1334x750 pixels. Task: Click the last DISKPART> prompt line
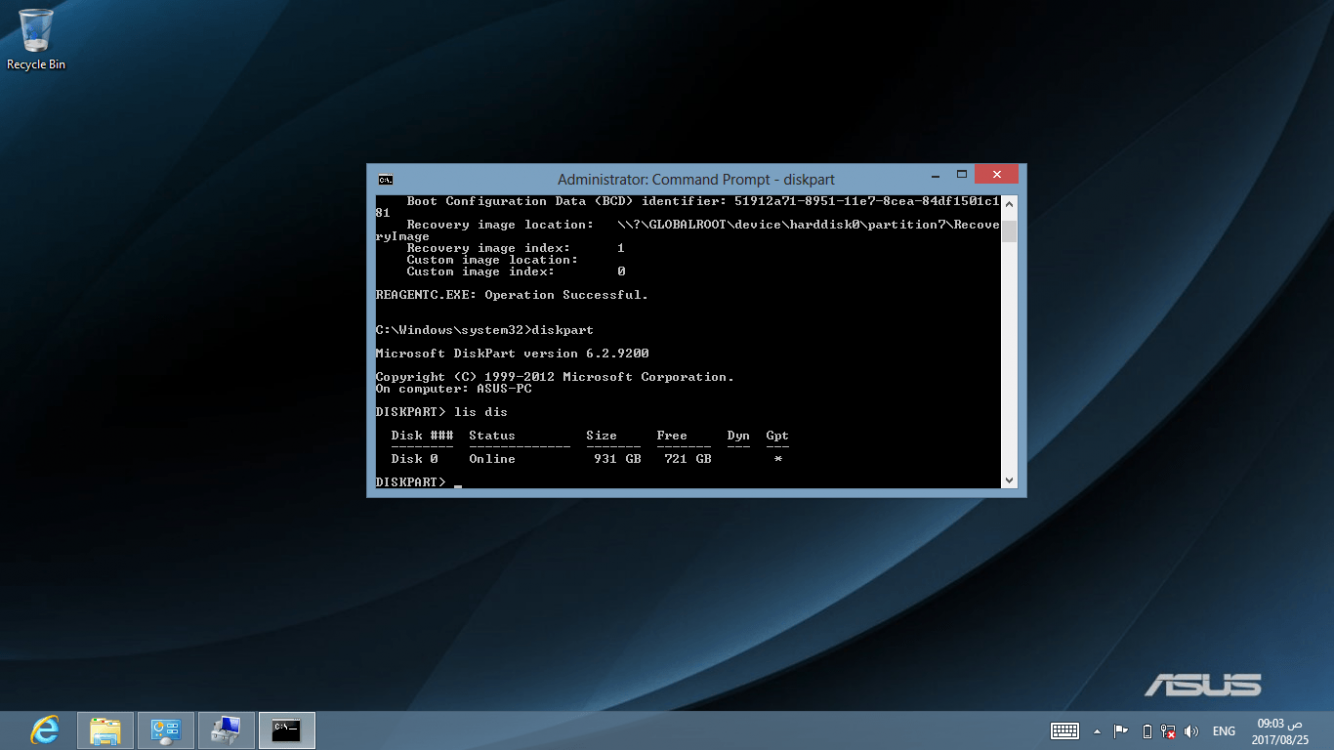tap(419, 482)
